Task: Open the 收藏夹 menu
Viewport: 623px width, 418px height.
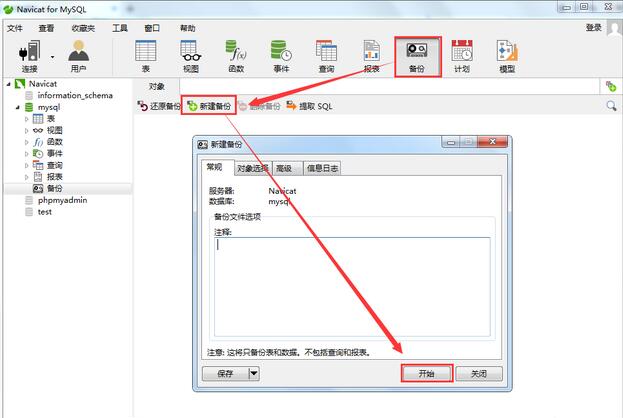Action: pyautogui.click(x=83, y=28)
